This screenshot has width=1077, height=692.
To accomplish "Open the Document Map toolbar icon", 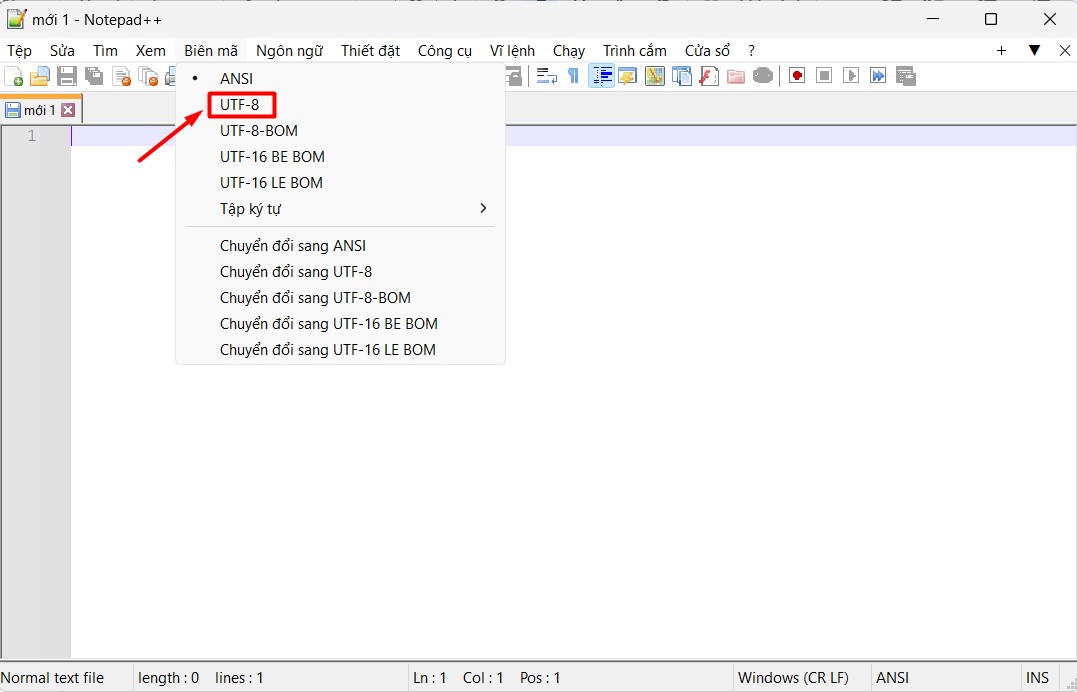I will pos(655,76).
